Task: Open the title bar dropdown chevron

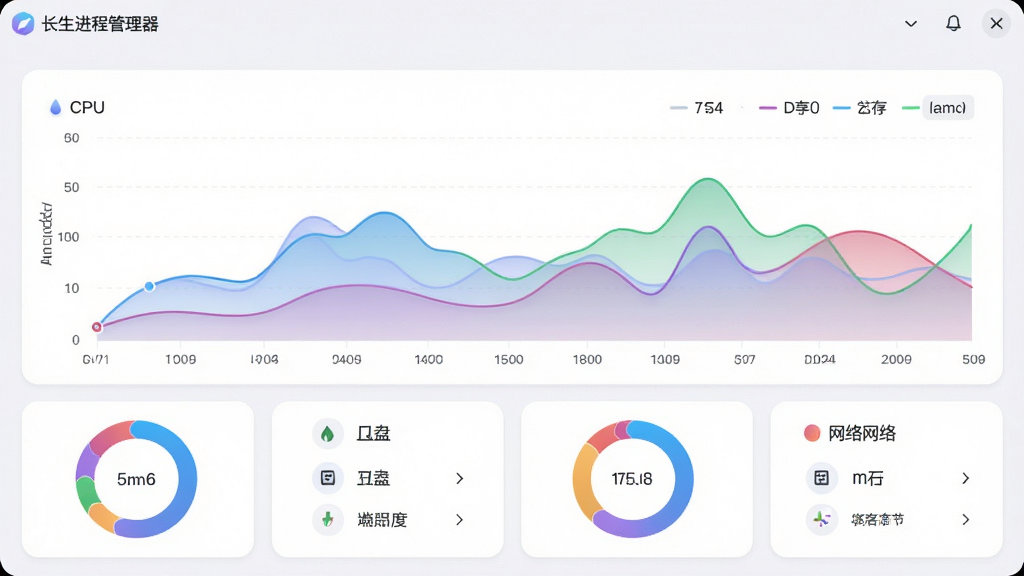Action: pyautogui.click(x=910, y=24)
